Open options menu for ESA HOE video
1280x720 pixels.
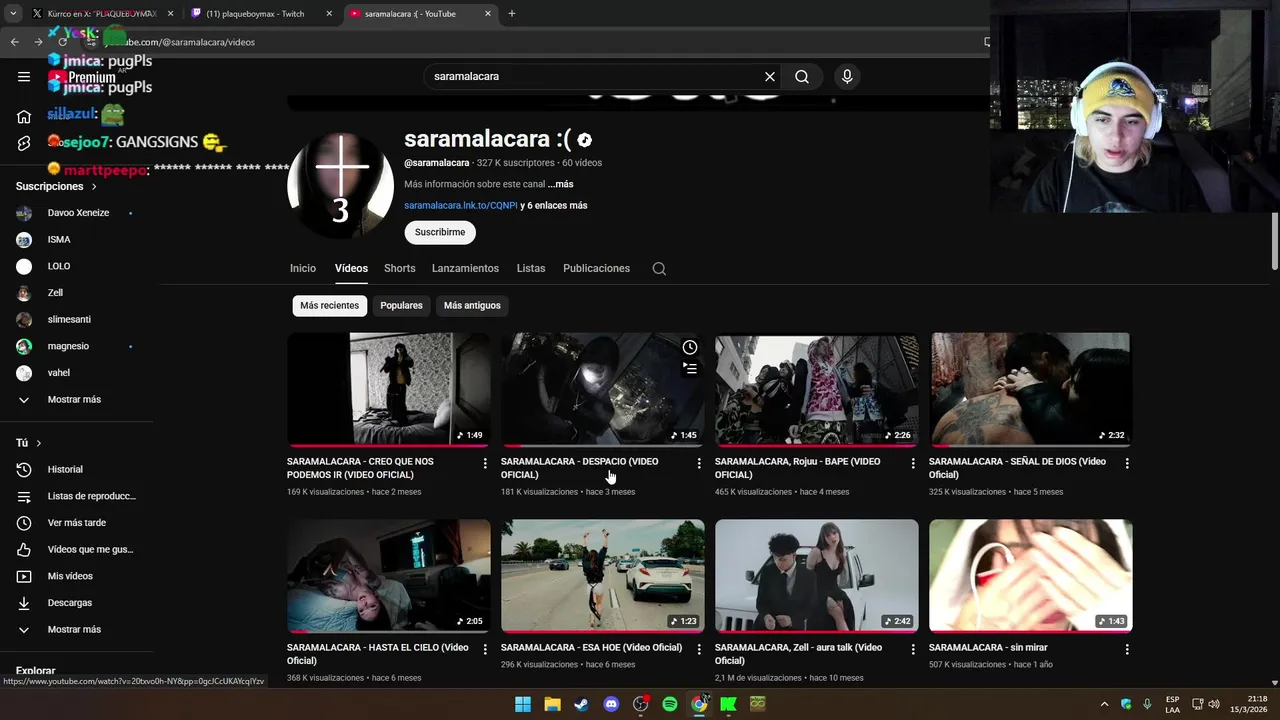pos(699,649)
